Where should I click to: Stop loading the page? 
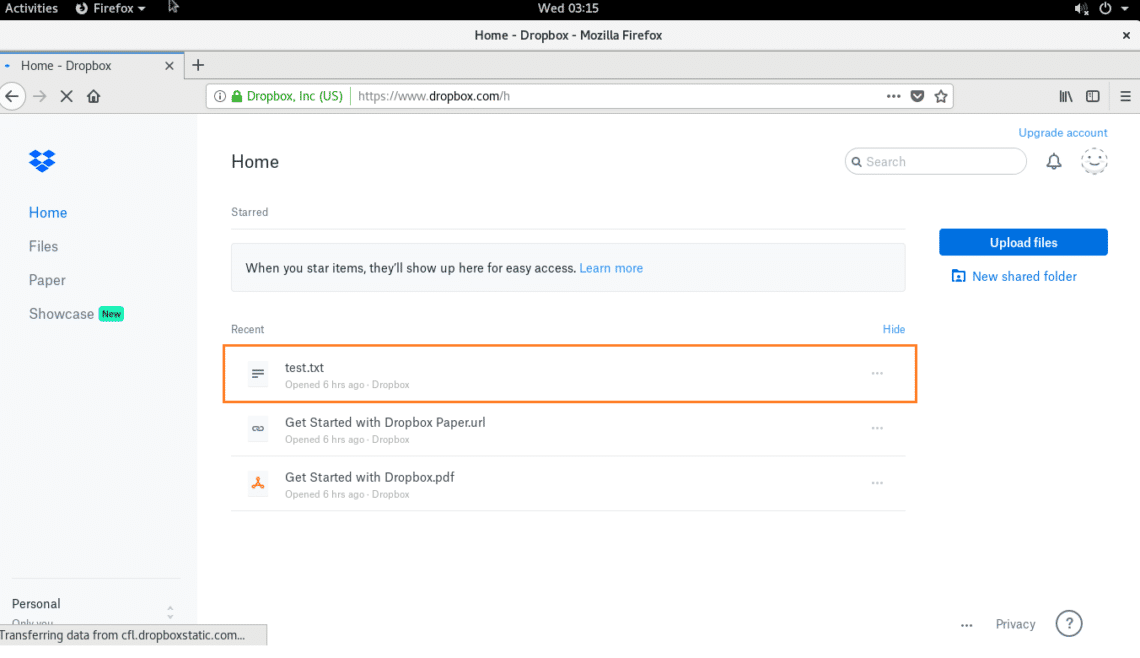pos(66,96)
